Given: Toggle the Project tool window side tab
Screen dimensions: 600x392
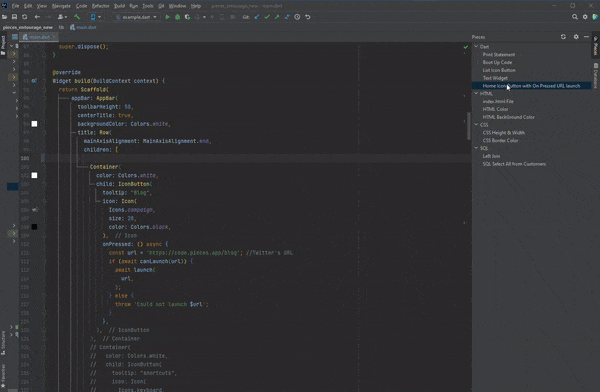Looking at the screenshot, I should pos(3,45).
